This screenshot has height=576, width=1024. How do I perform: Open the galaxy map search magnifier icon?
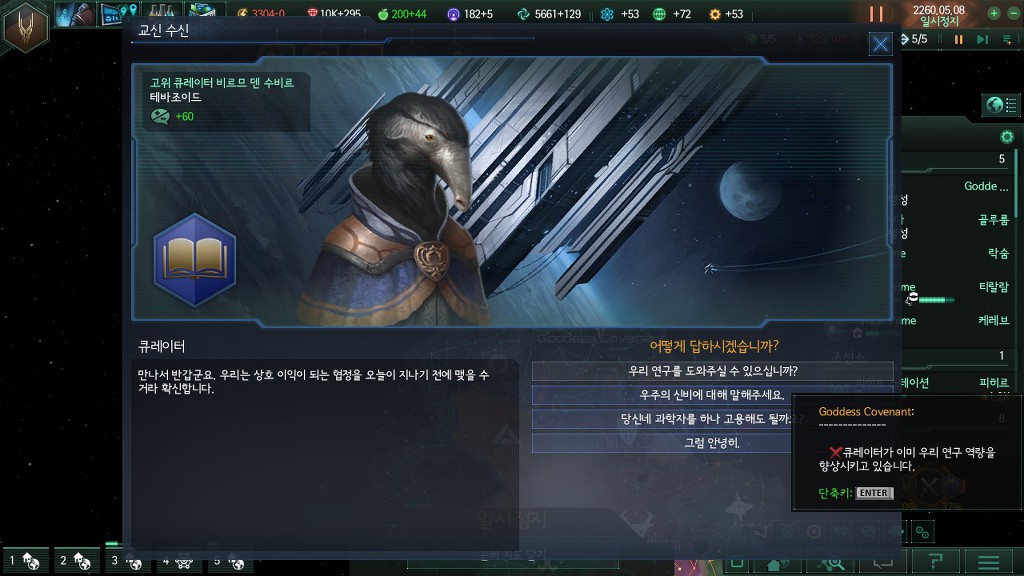831,562
